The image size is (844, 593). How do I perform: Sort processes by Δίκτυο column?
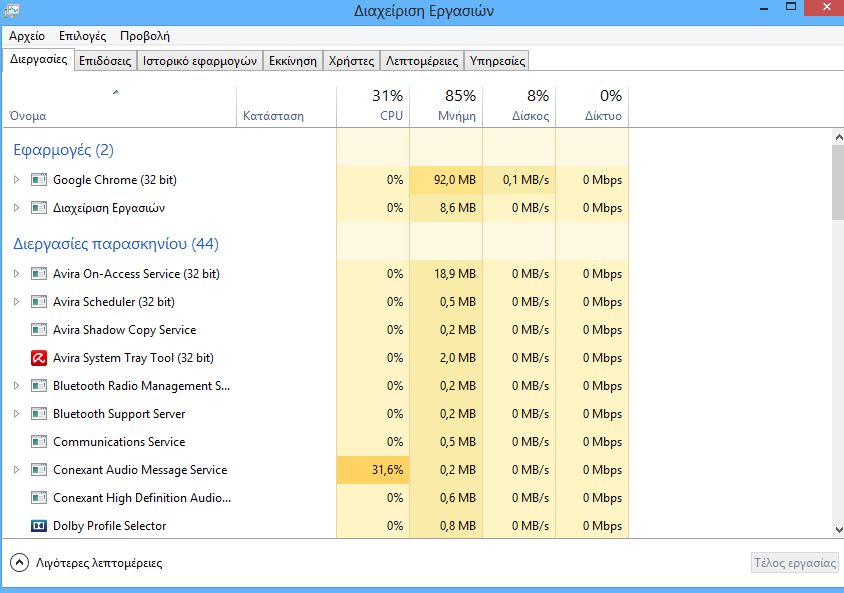(592, 107)
